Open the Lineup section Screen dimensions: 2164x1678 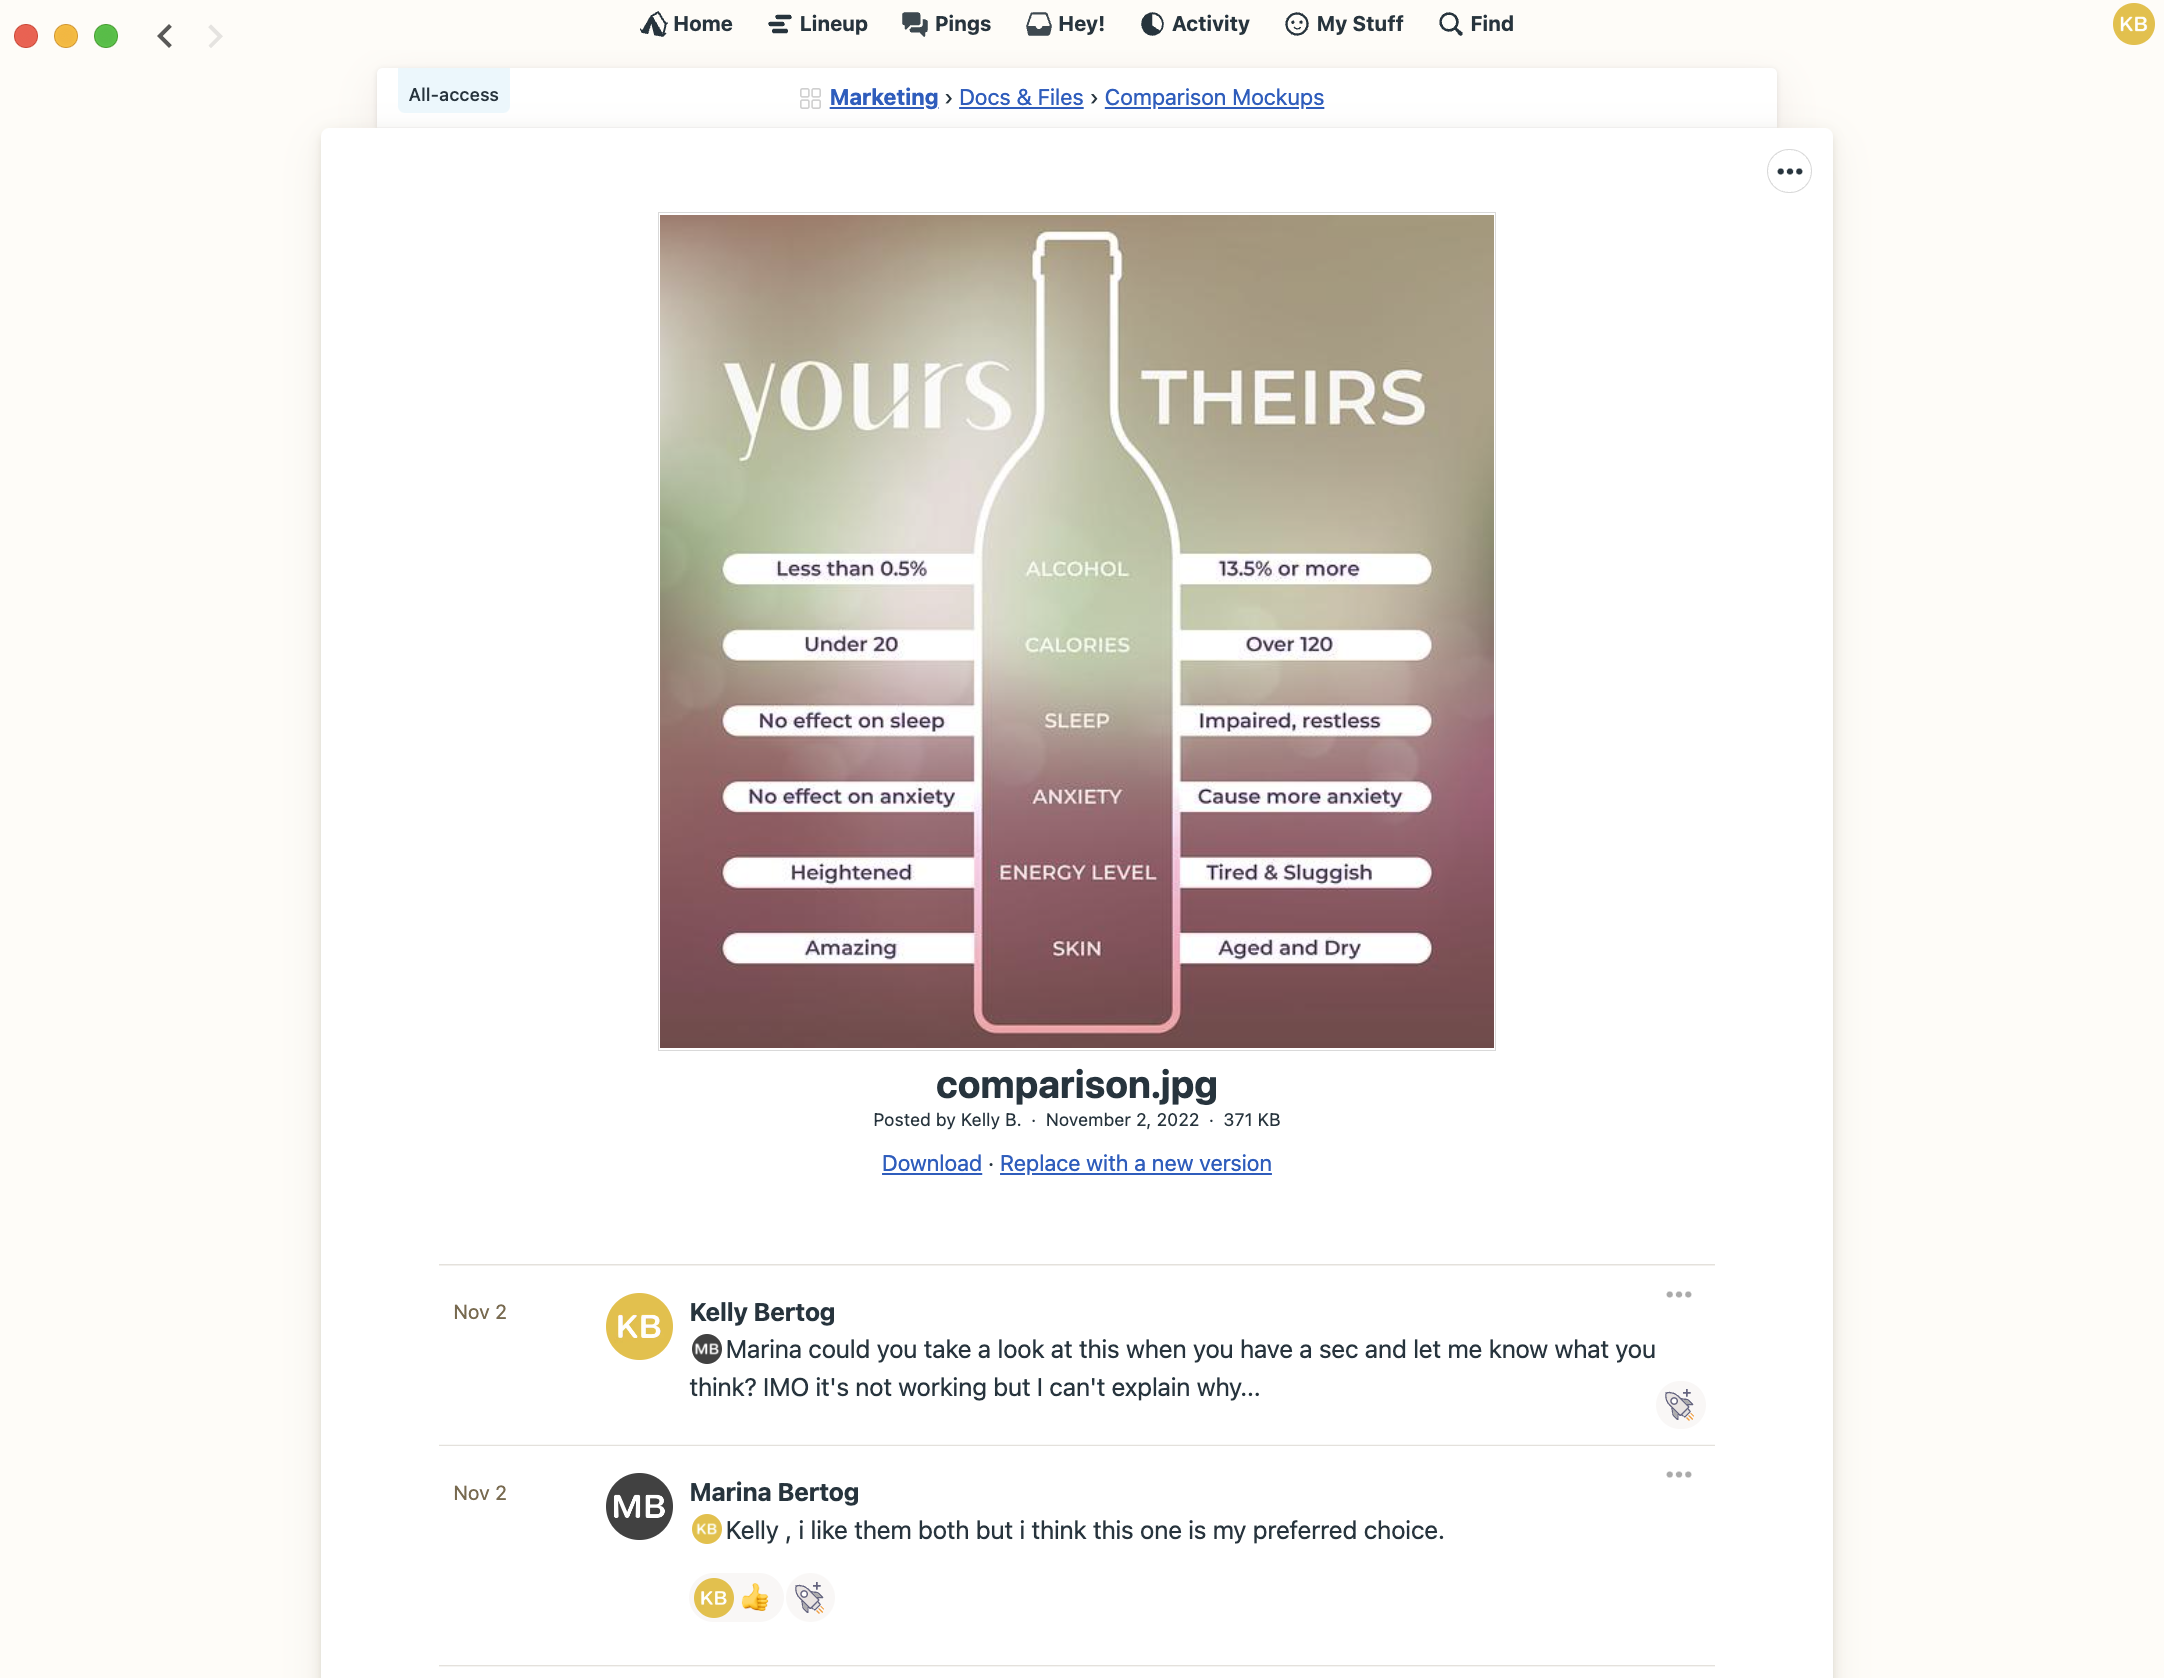[819, 23]
